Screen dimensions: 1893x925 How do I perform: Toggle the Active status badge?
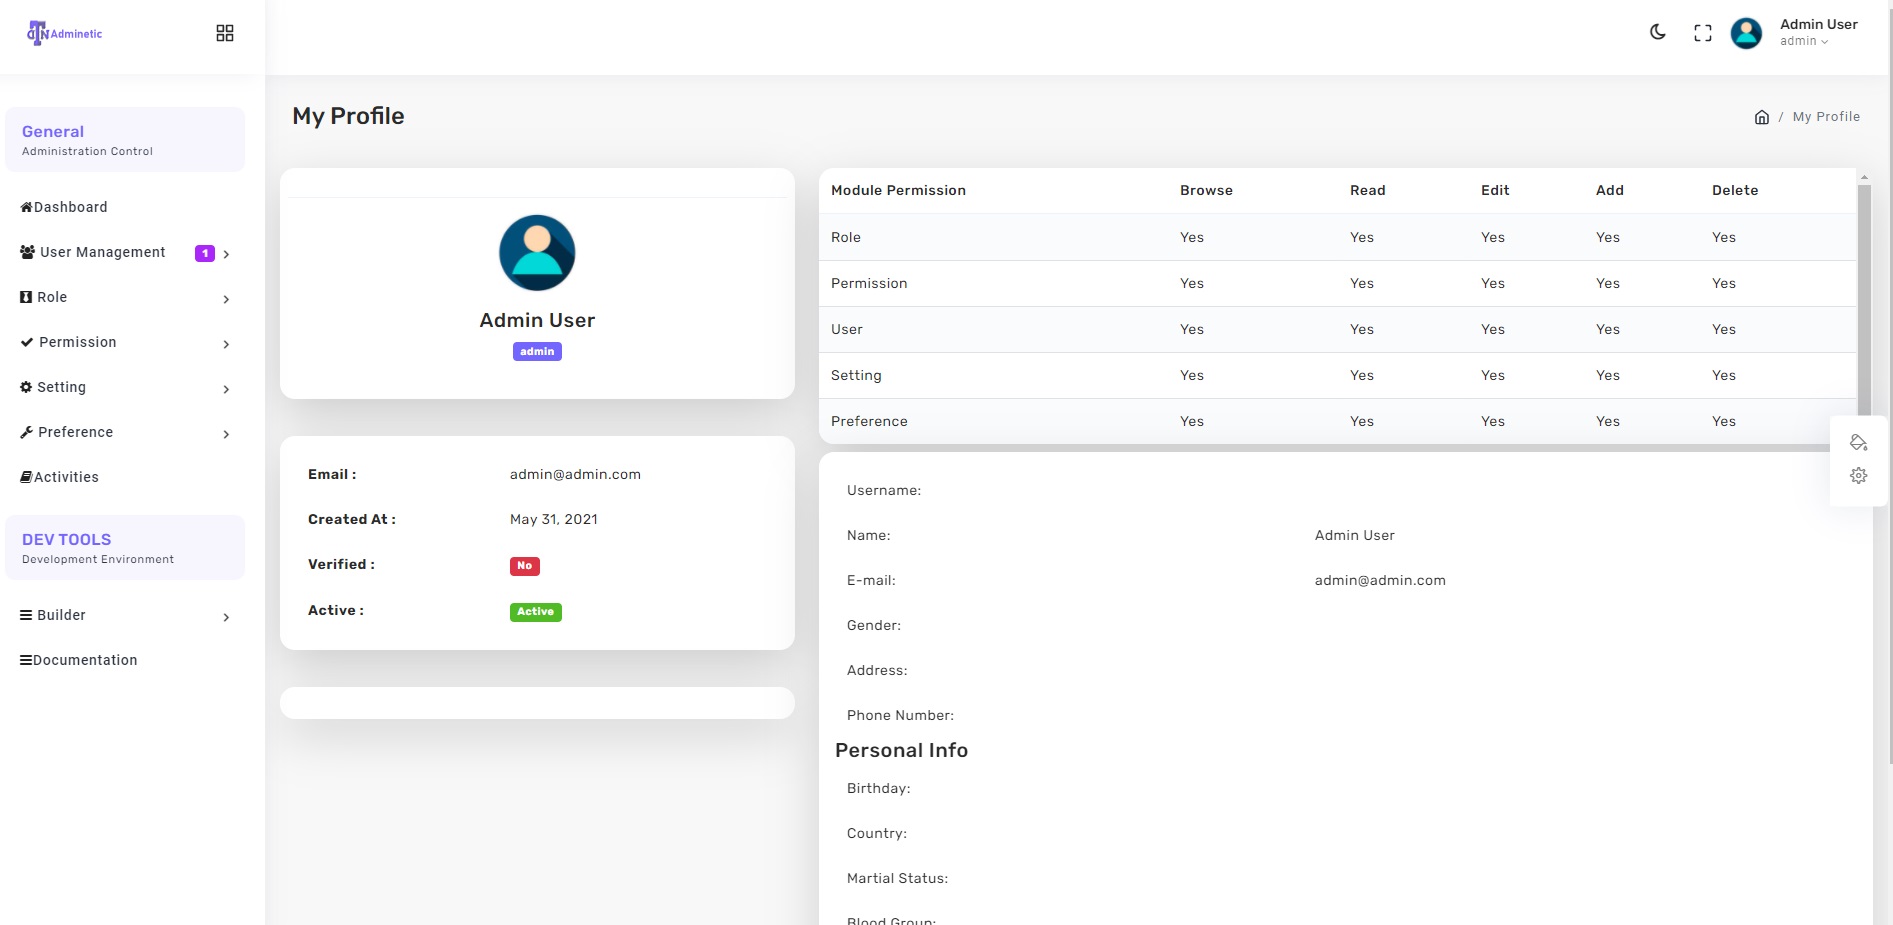(535, 611)
